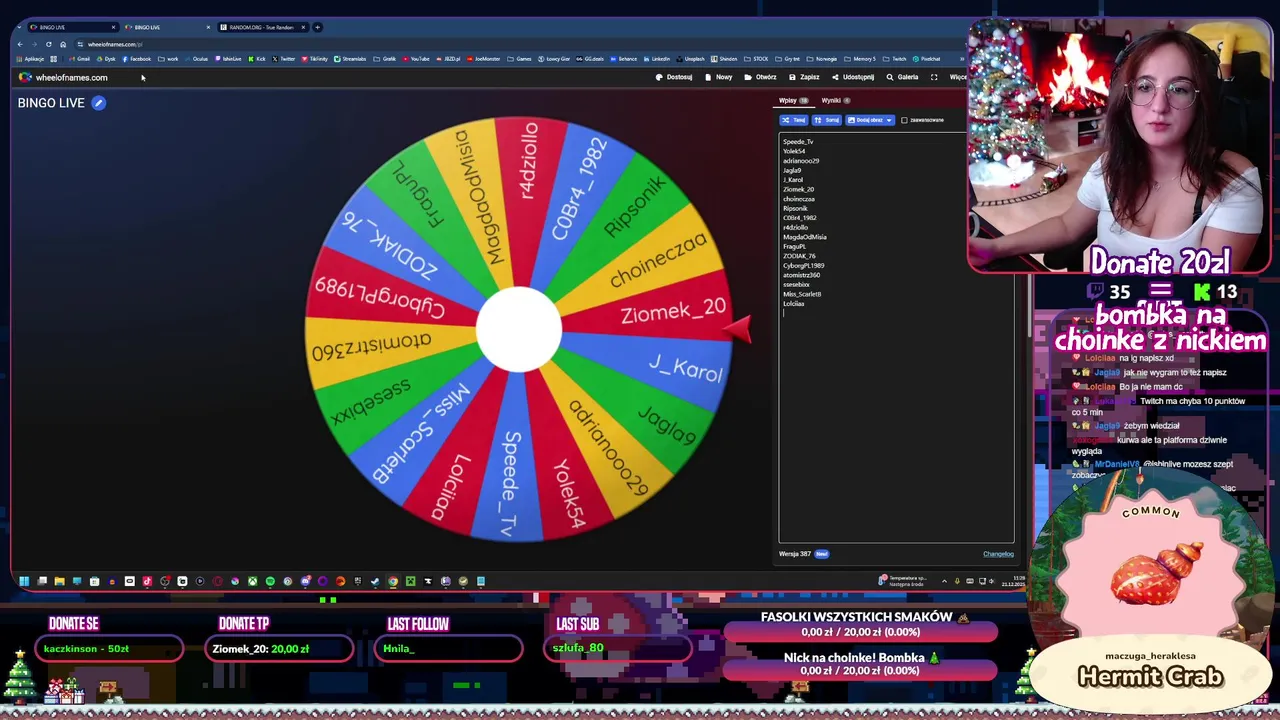Open the Gmail bookmark
This screenshot has height=720, width=1280.
tap(79, 59)
